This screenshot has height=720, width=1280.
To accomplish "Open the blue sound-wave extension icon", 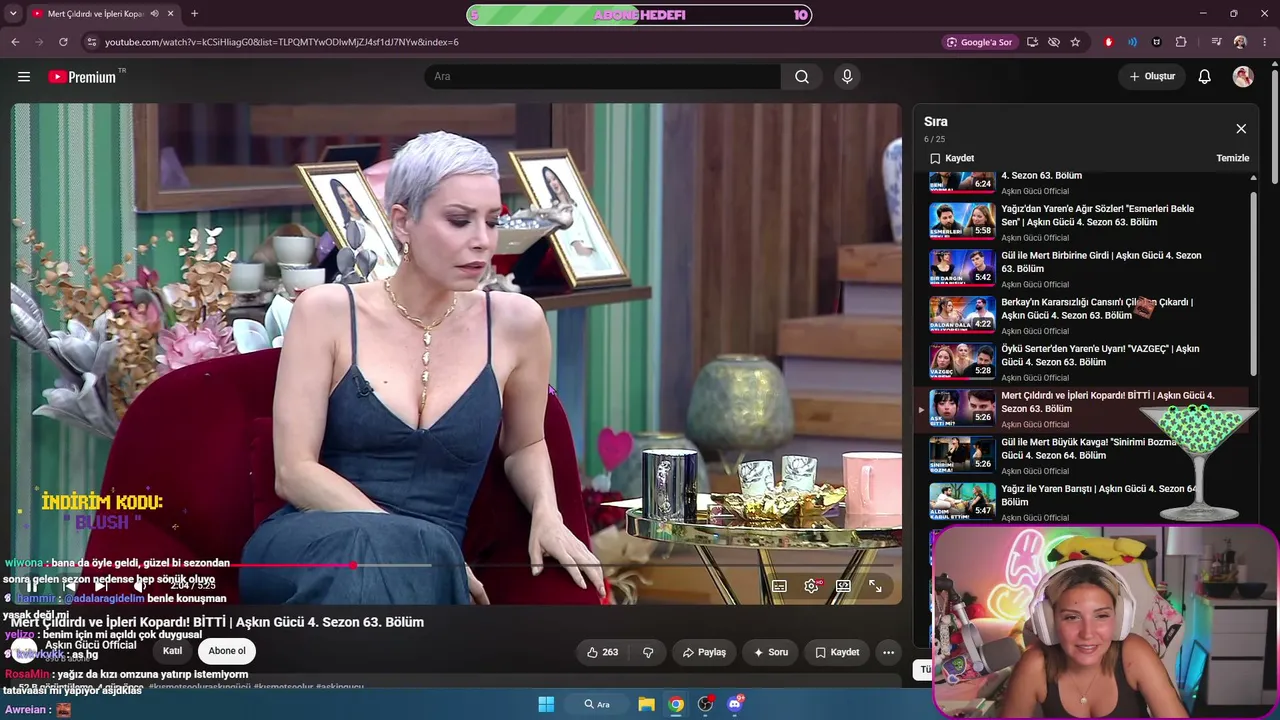I will (1132, 42).
